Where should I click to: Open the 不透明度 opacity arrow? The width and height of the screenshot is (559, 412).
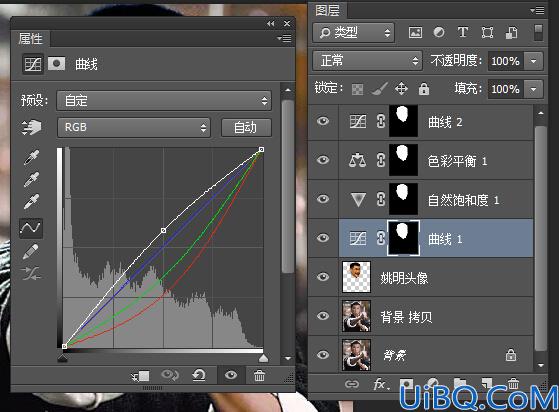click(534, 61)
